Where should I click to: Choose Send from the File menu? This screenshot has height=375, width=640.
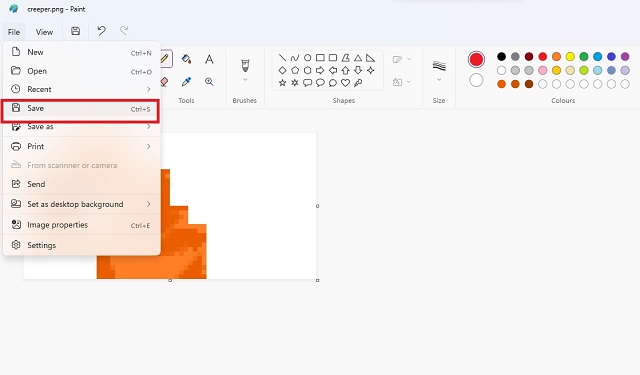coord(82,184)
